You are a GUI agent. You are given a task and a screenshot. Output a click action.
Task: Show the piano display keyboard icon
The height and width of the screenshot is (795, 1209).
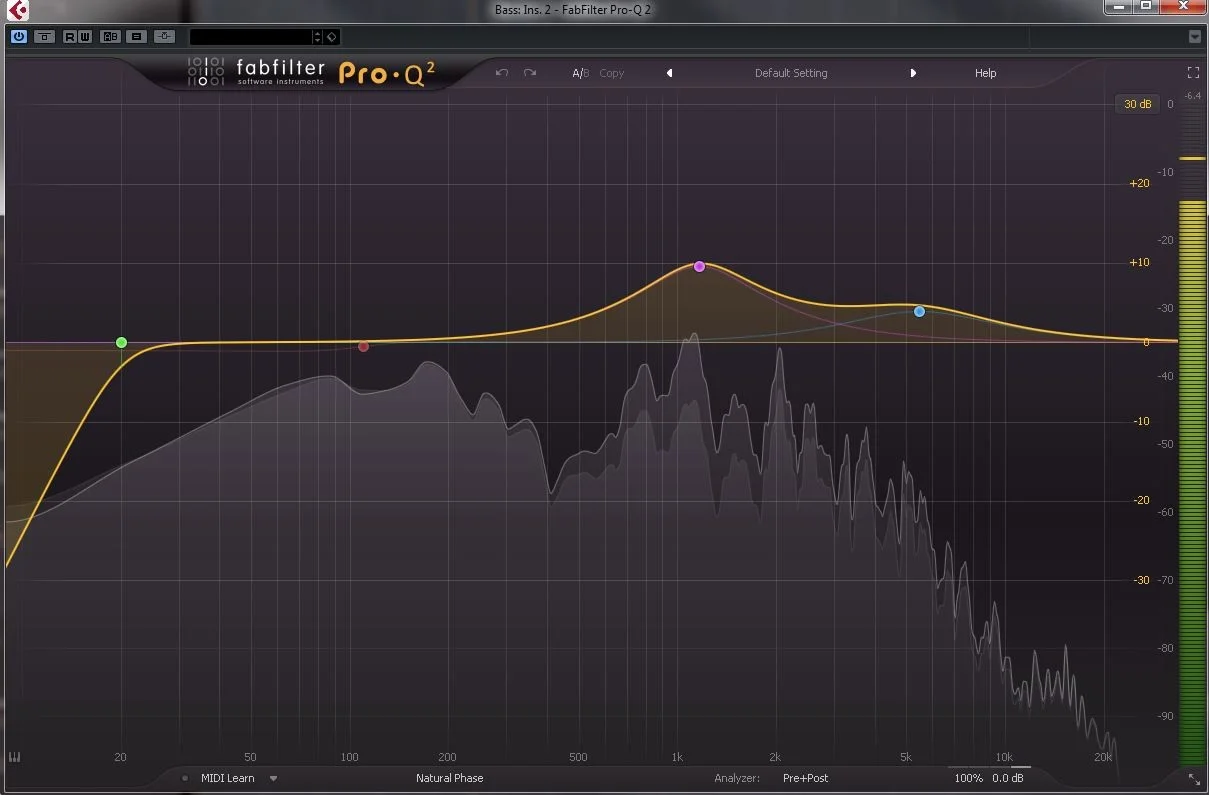click(x=15, y=757)
